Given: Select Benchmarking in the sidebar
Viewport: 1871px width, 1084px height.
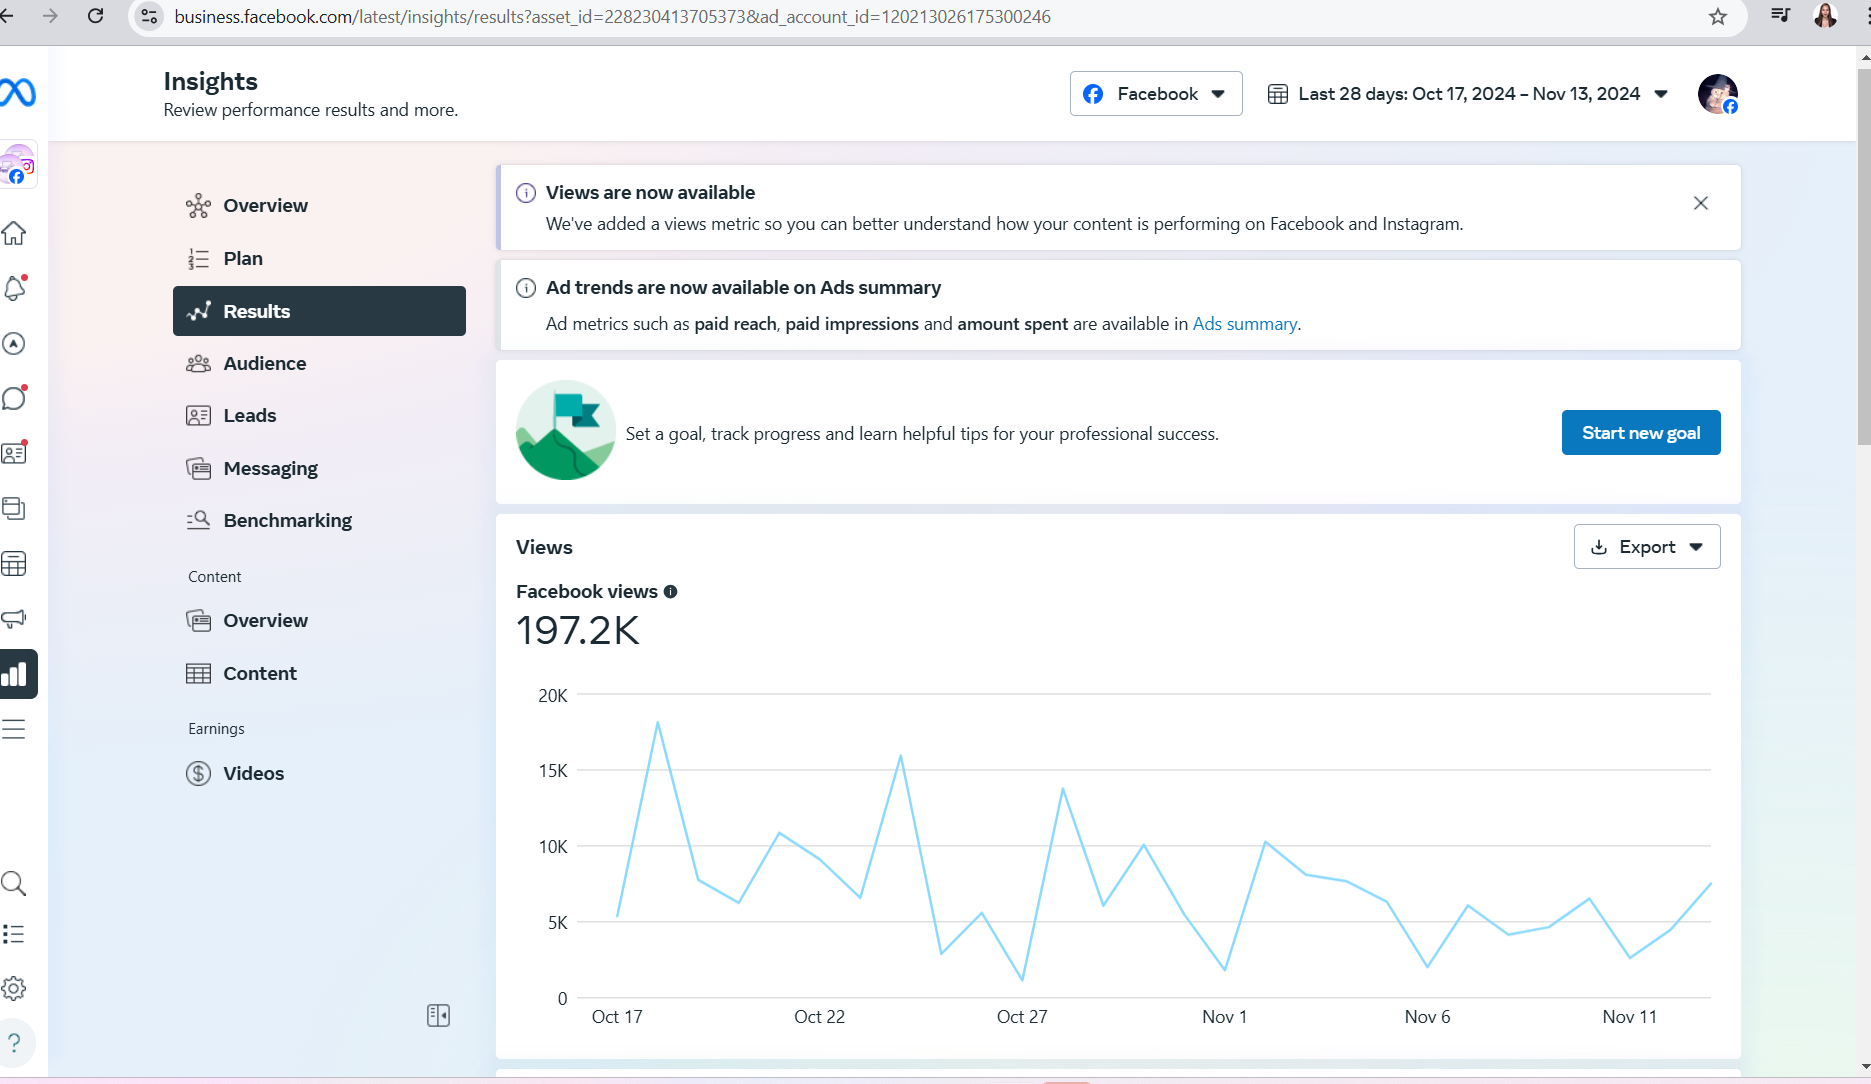Looking at the screenshot, I should [287, 521].
